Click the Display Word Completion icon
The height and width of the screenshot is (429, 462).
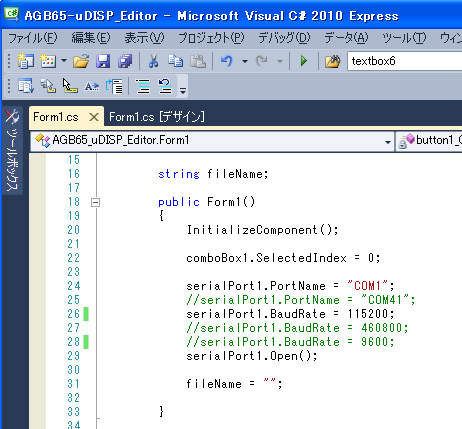[92, 87]
